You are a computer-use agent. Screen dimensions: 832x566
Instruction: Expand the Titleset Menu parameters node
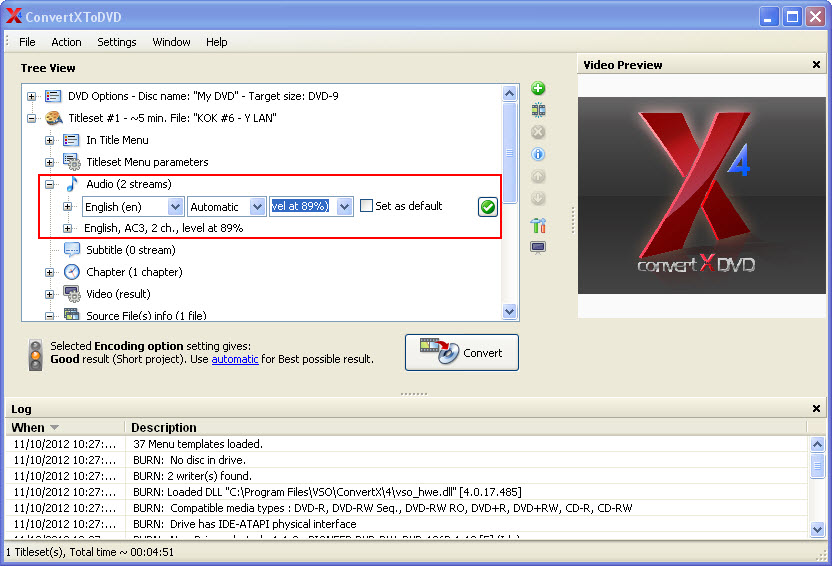tap(49, 162)
